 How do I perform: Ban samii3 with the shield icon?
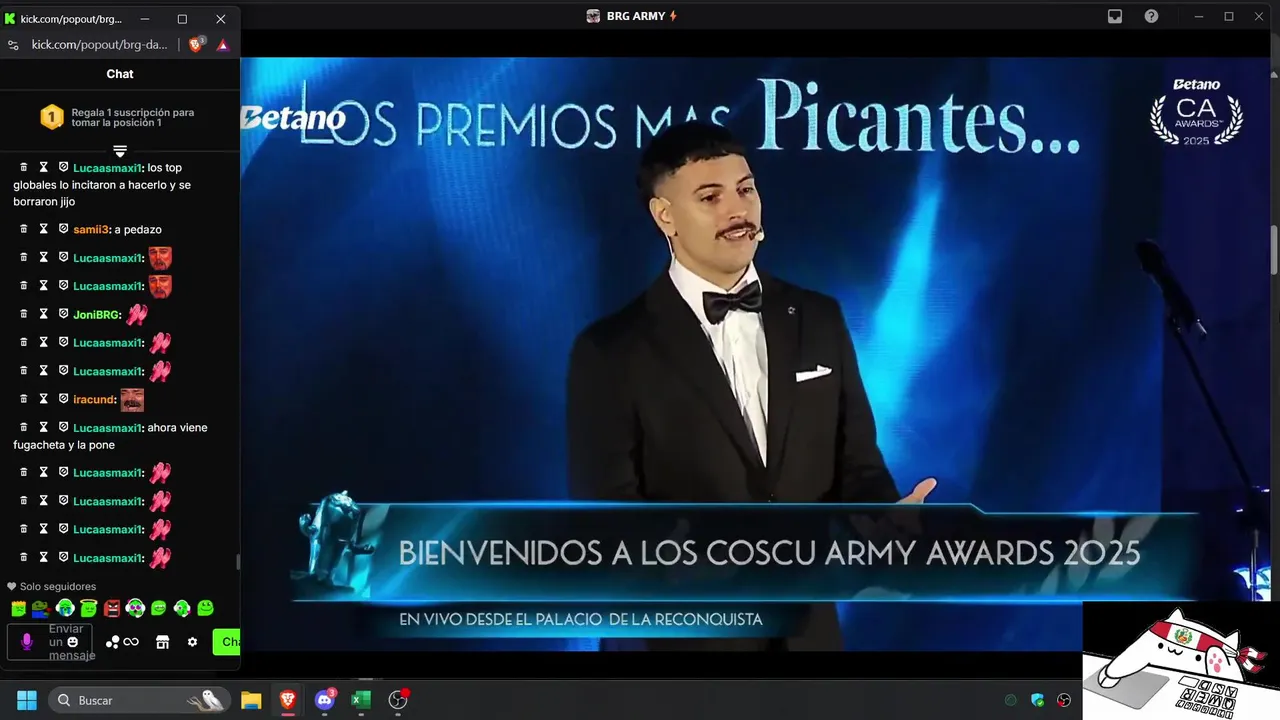[63, 229]
